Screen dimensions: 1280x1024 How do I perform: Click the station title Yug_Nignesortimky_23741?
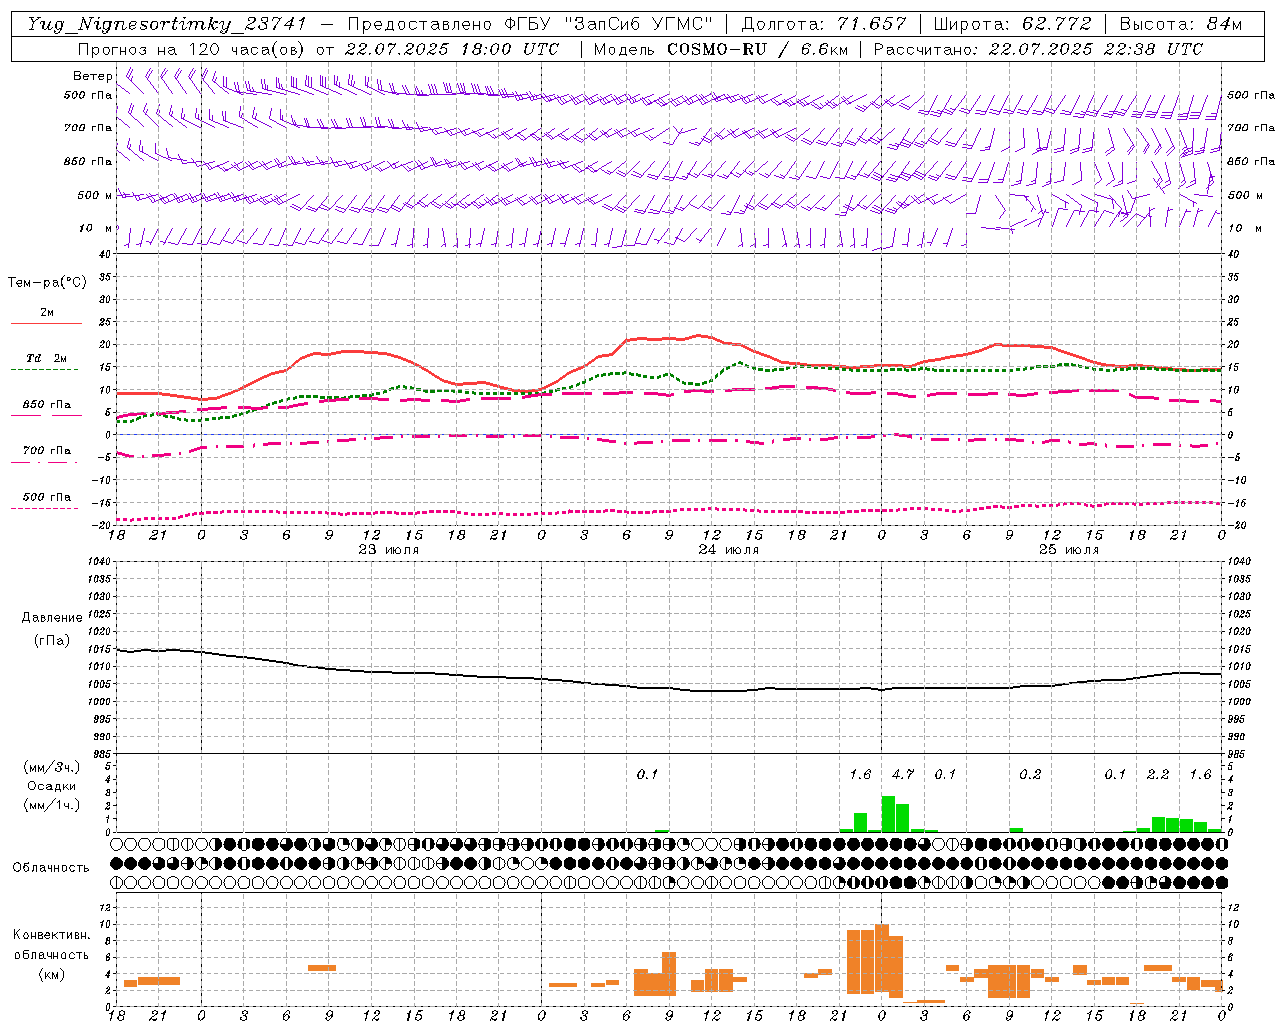tap(167, 24)
